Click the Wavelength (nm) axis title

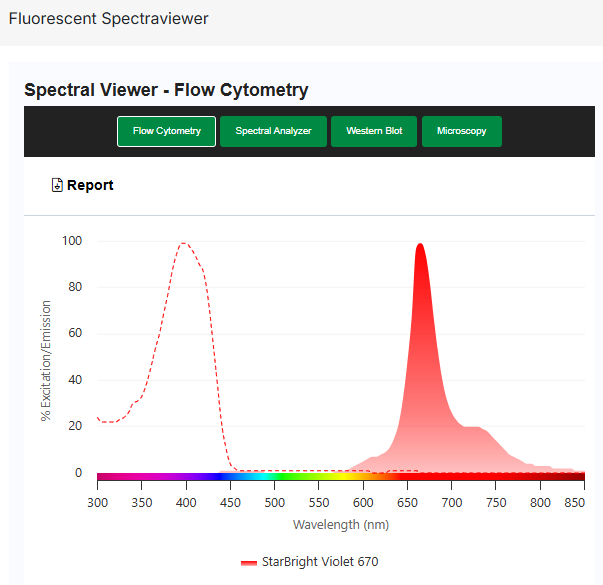[x=340, y=524]
